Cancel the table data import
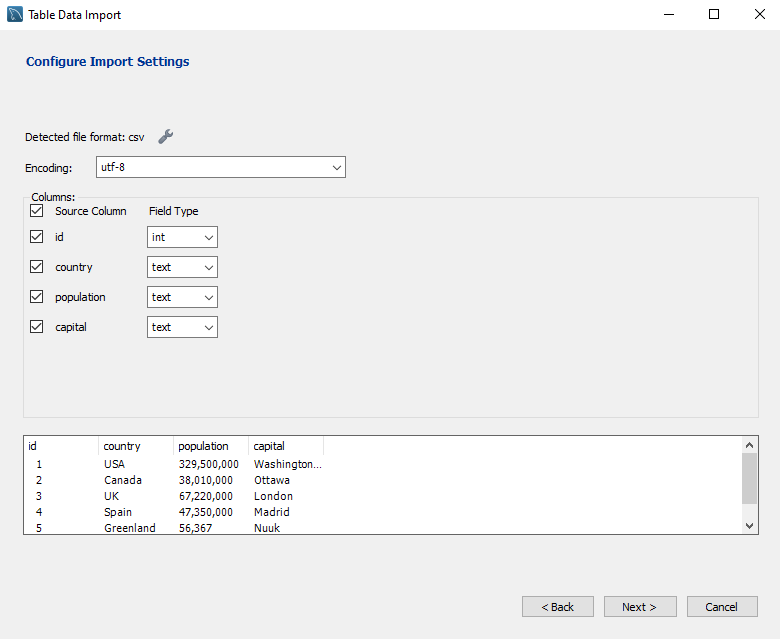This screenshot has width=780, height=639. [722, 607]
